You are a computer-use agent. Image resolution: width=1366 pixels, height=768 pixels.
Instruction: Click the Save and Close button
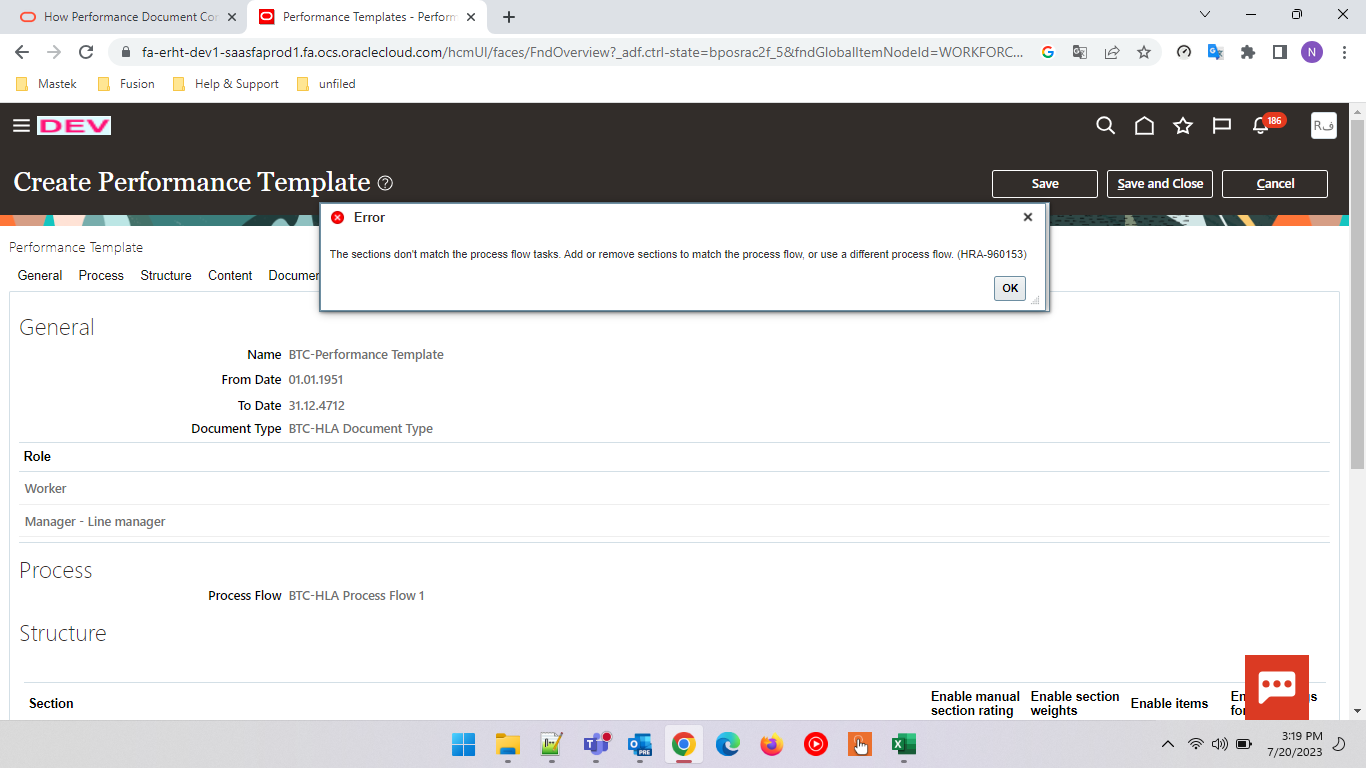tap(1159, 183)
